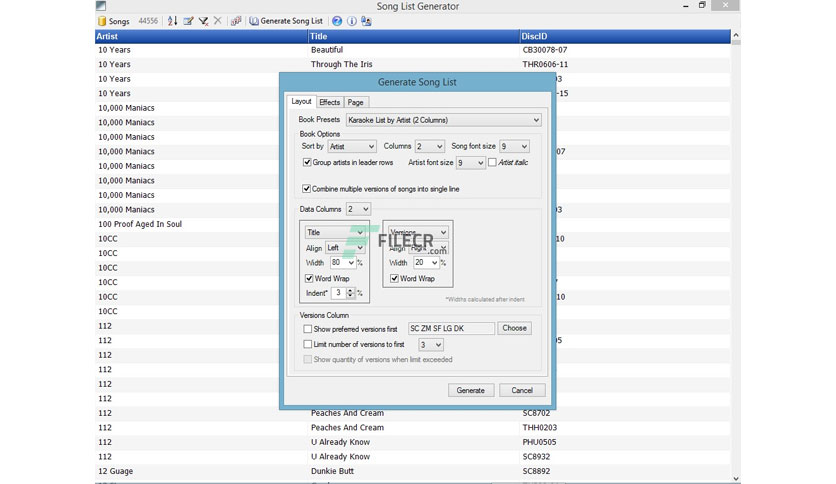Restore the Song List Generator window
Image resolution: width=836 pixels, height=484 pixels.
(x=702, y=5)
